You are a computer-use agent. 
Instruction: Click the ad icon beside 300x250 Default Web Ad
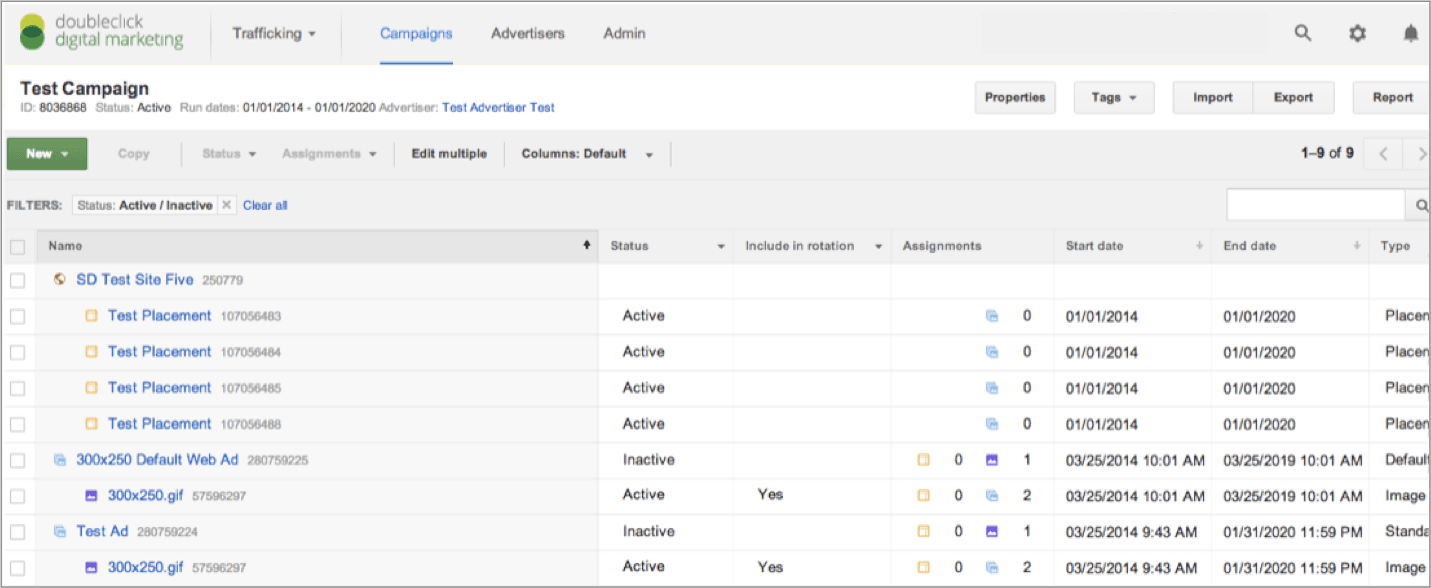click(60, 460)
